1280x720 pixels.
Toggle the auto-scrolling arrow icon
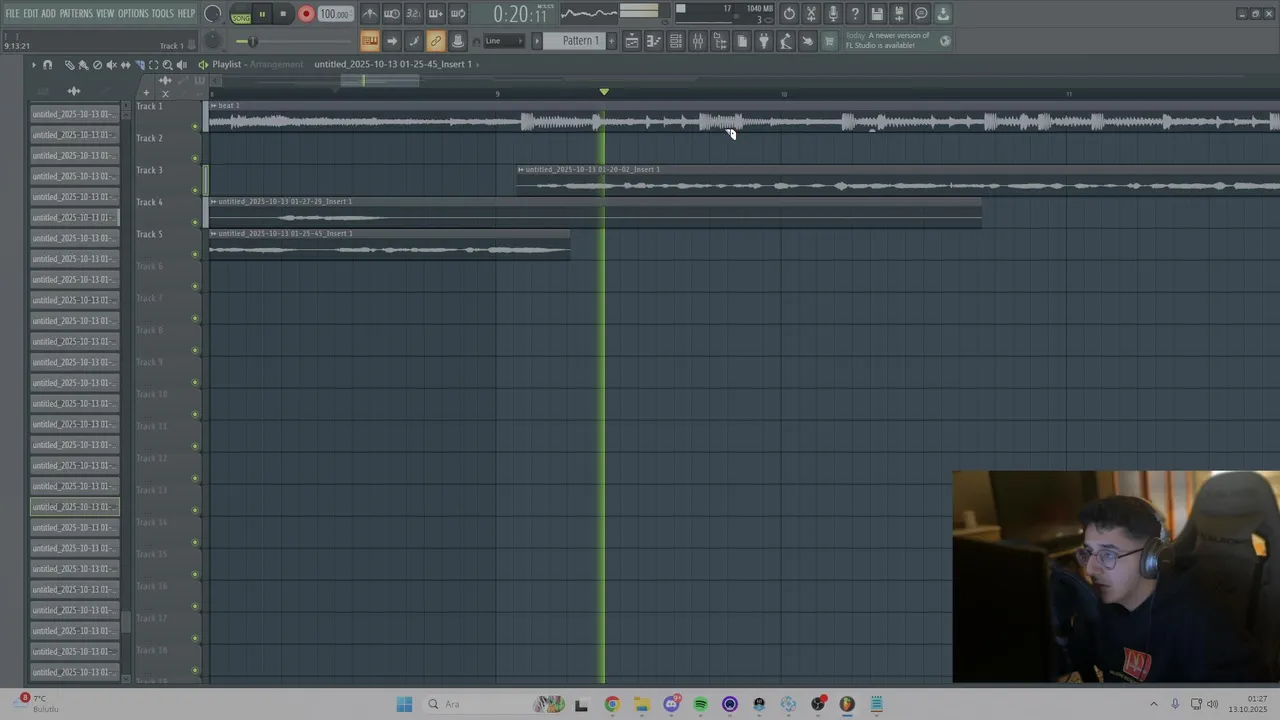(392, 41)
